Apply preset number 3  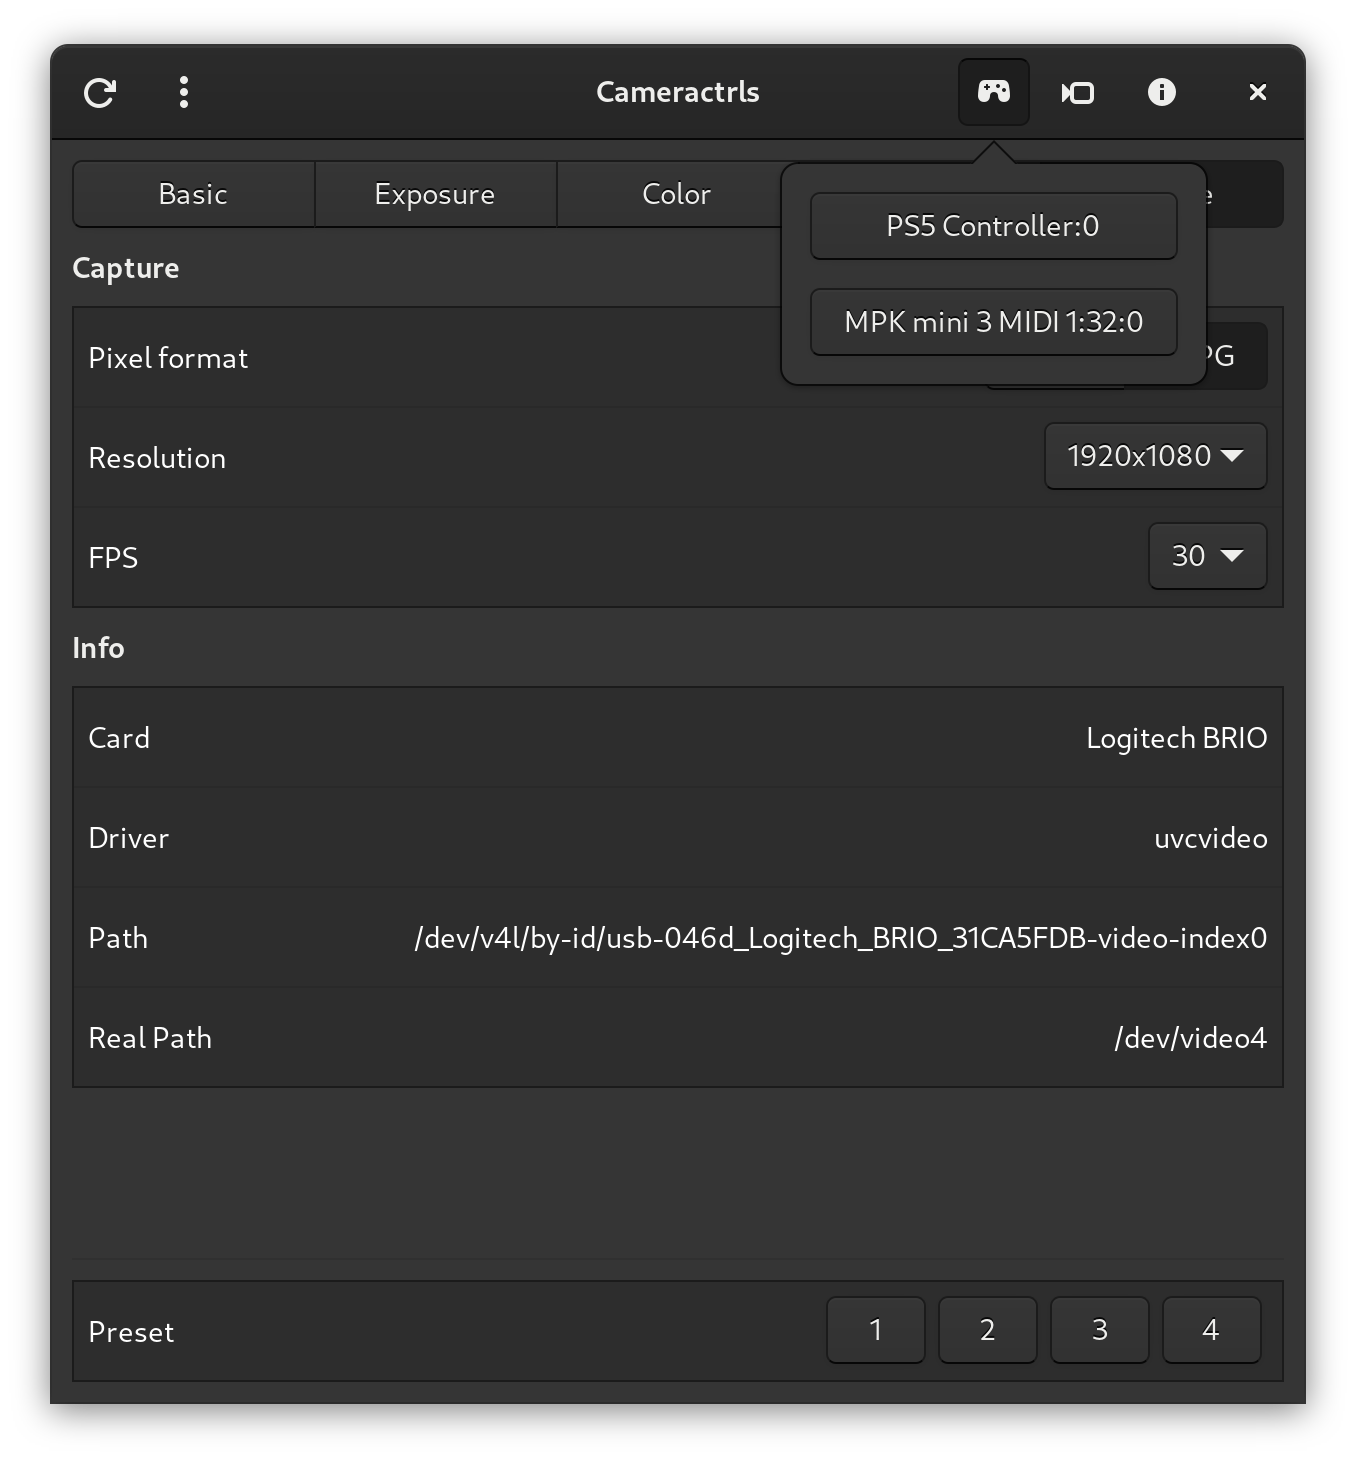pos(1099,1330)
